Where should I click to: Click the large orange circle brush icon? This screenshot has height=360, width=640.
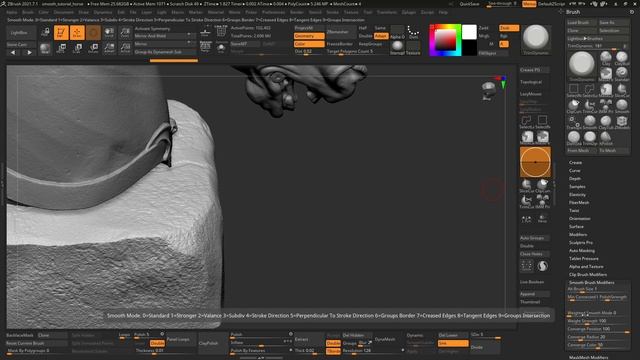535,162
